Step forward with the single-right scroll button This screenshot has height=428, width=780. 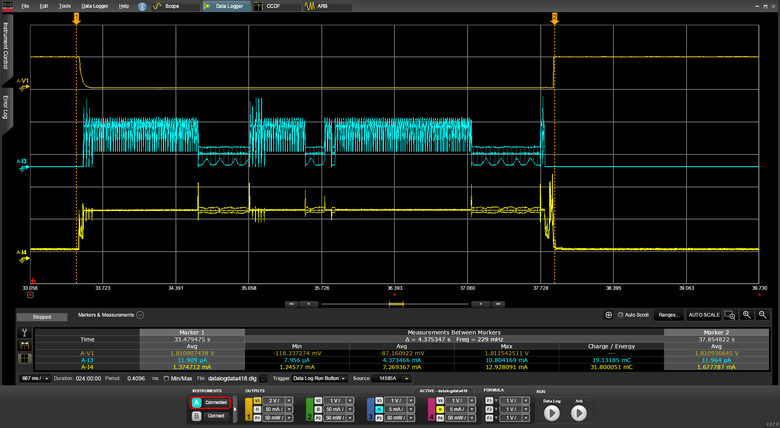pyautogui.click(x=481, y=304)
